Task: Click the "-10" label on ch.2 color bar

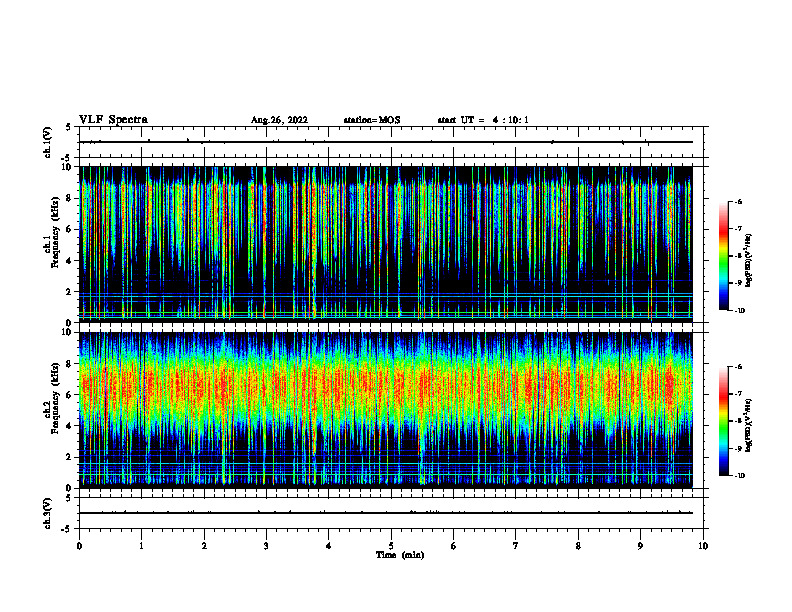Action: coord(739,476)
